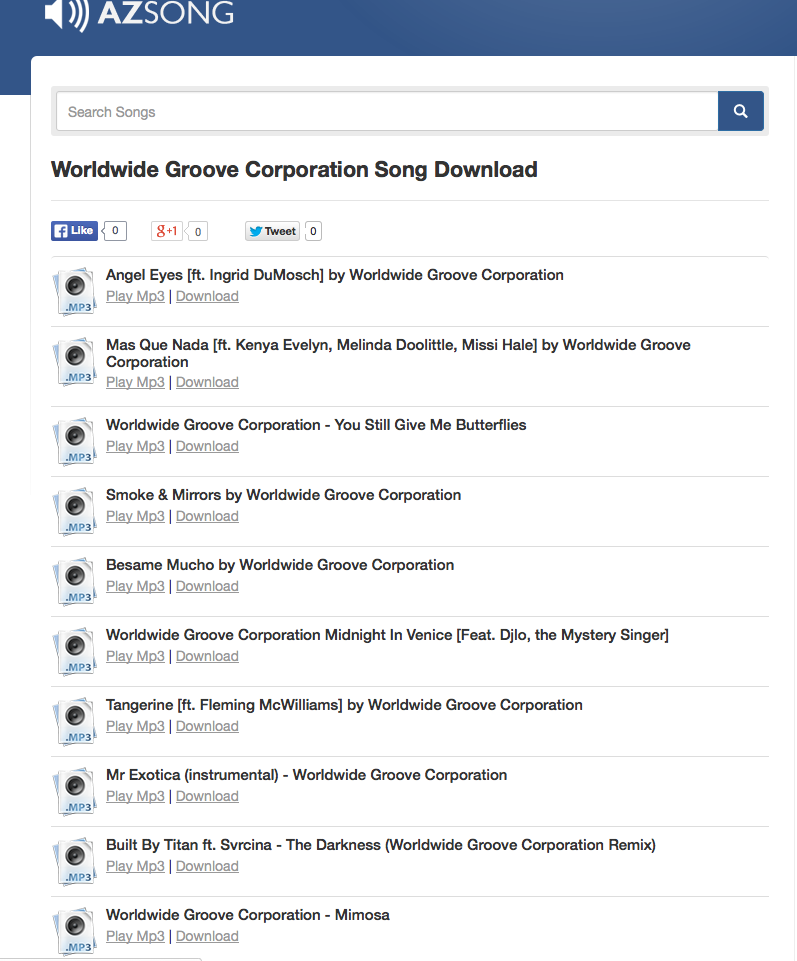This screenshot has height=961, width=797.
Task: Play Mp3 for Midnight In Venice
Action: point(135,656)
